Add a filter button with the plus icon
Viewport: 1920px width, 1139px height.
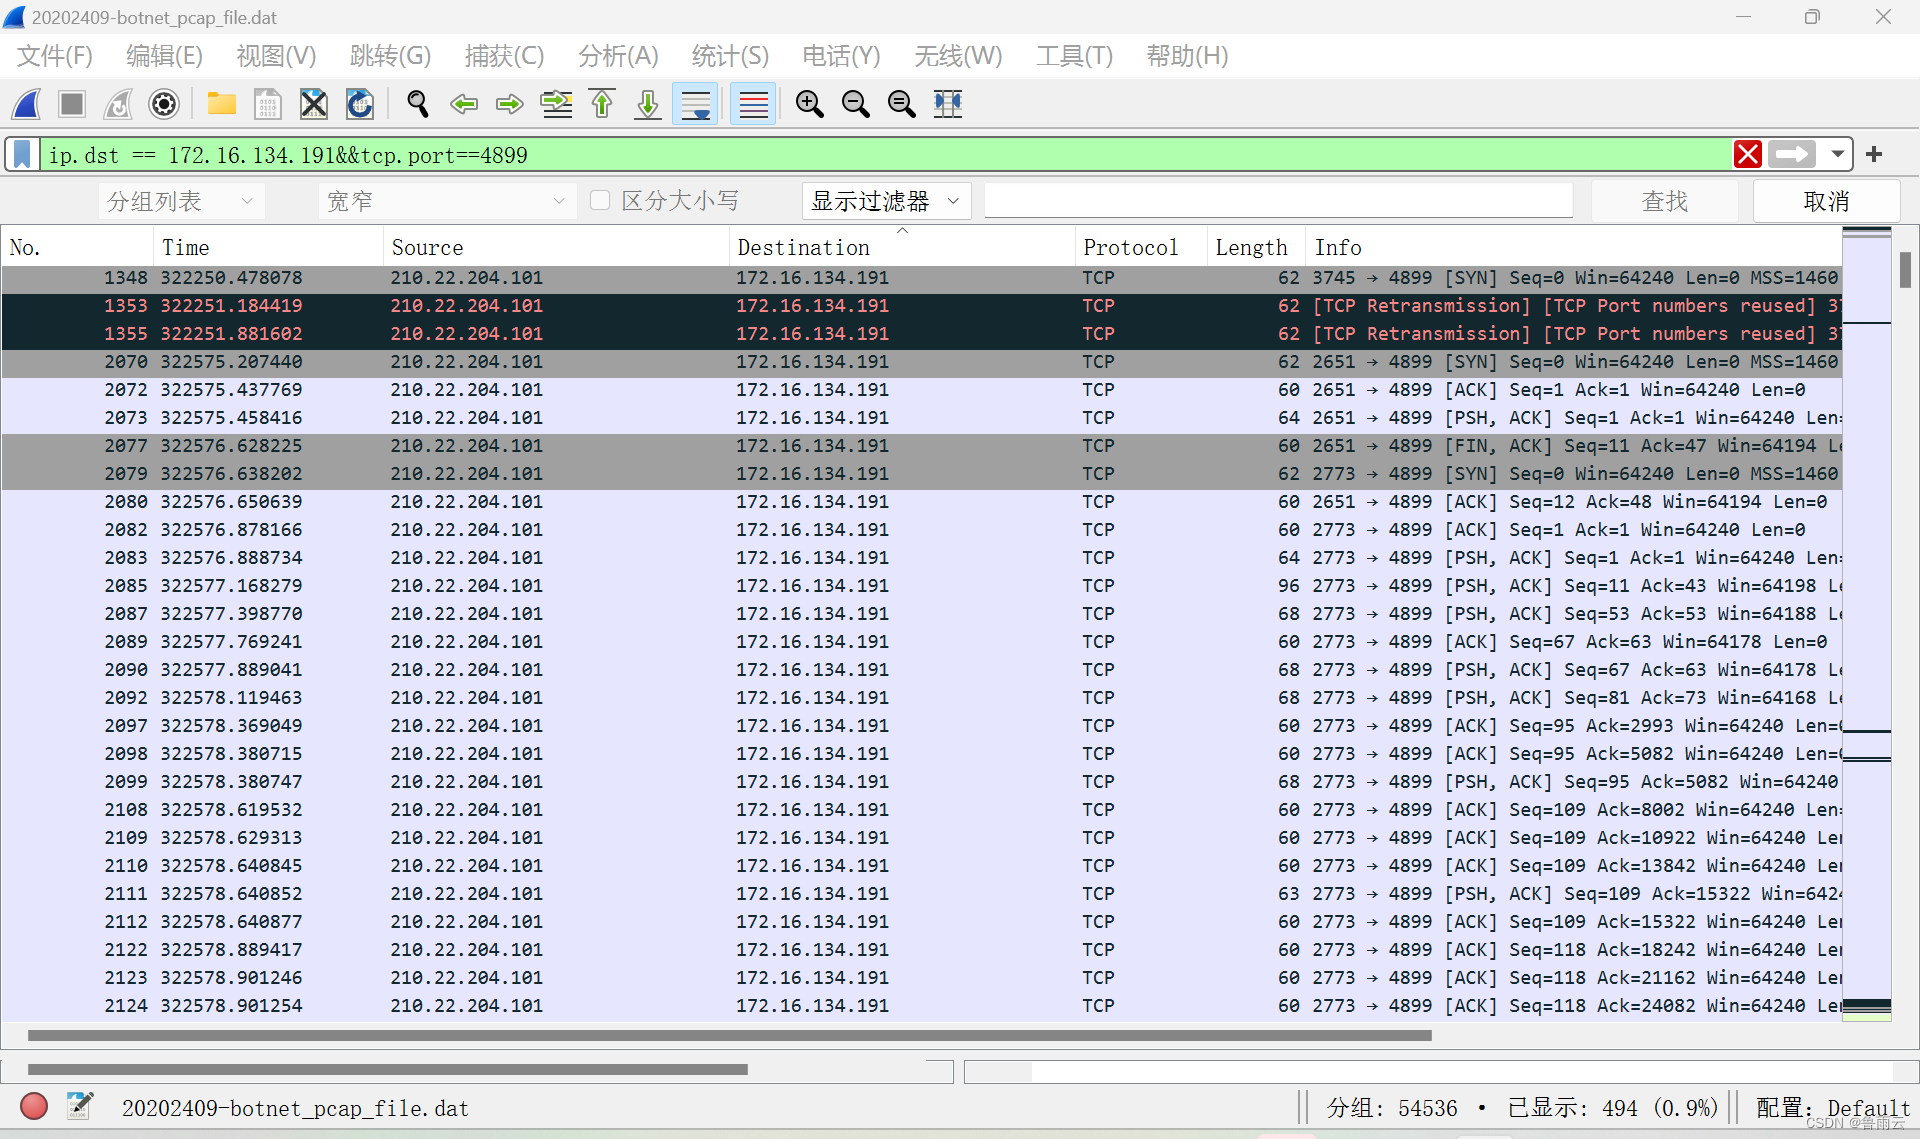click(1874, 155)
